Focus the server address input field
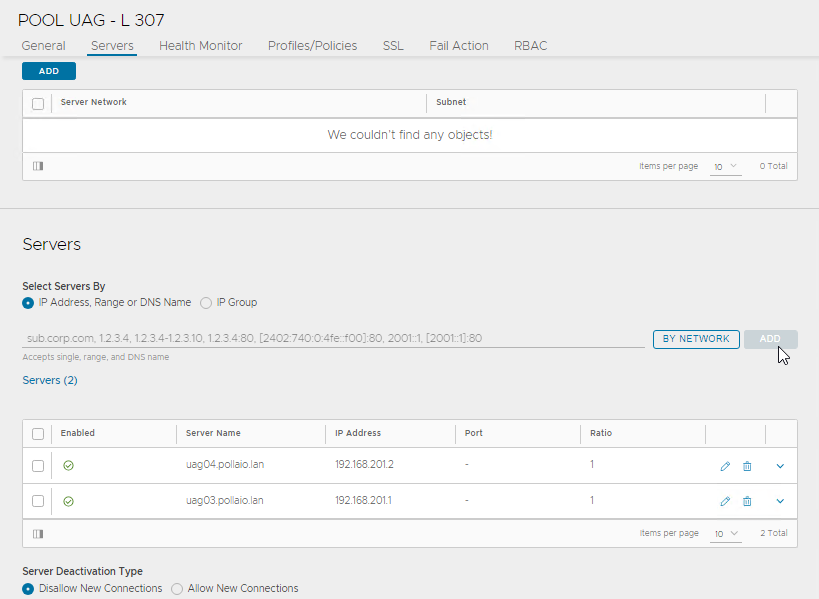This screenshot has height=599, width=819. click(x=333, y=338)
